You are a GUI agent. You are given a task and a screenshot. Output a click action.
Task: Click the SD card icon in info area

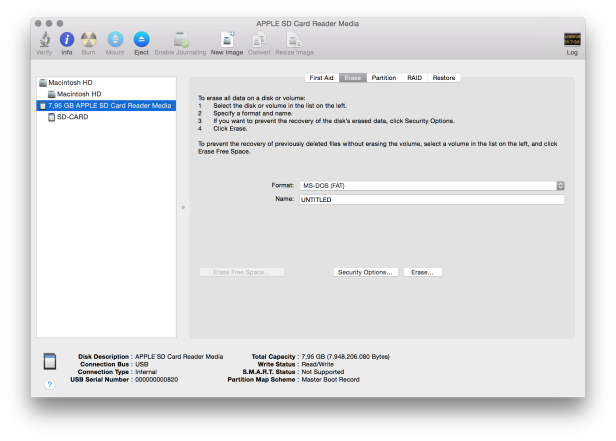click(50, 361)
